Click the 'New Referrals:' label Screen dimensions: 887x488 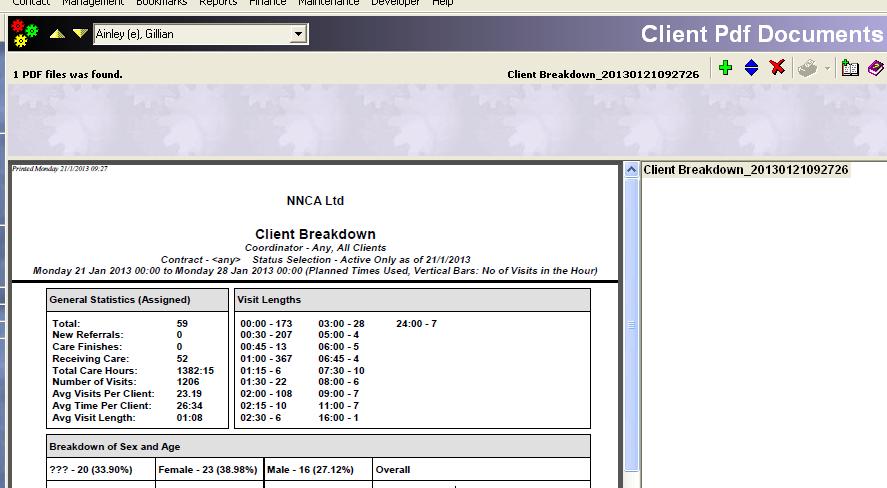click(x=88, y=335)
